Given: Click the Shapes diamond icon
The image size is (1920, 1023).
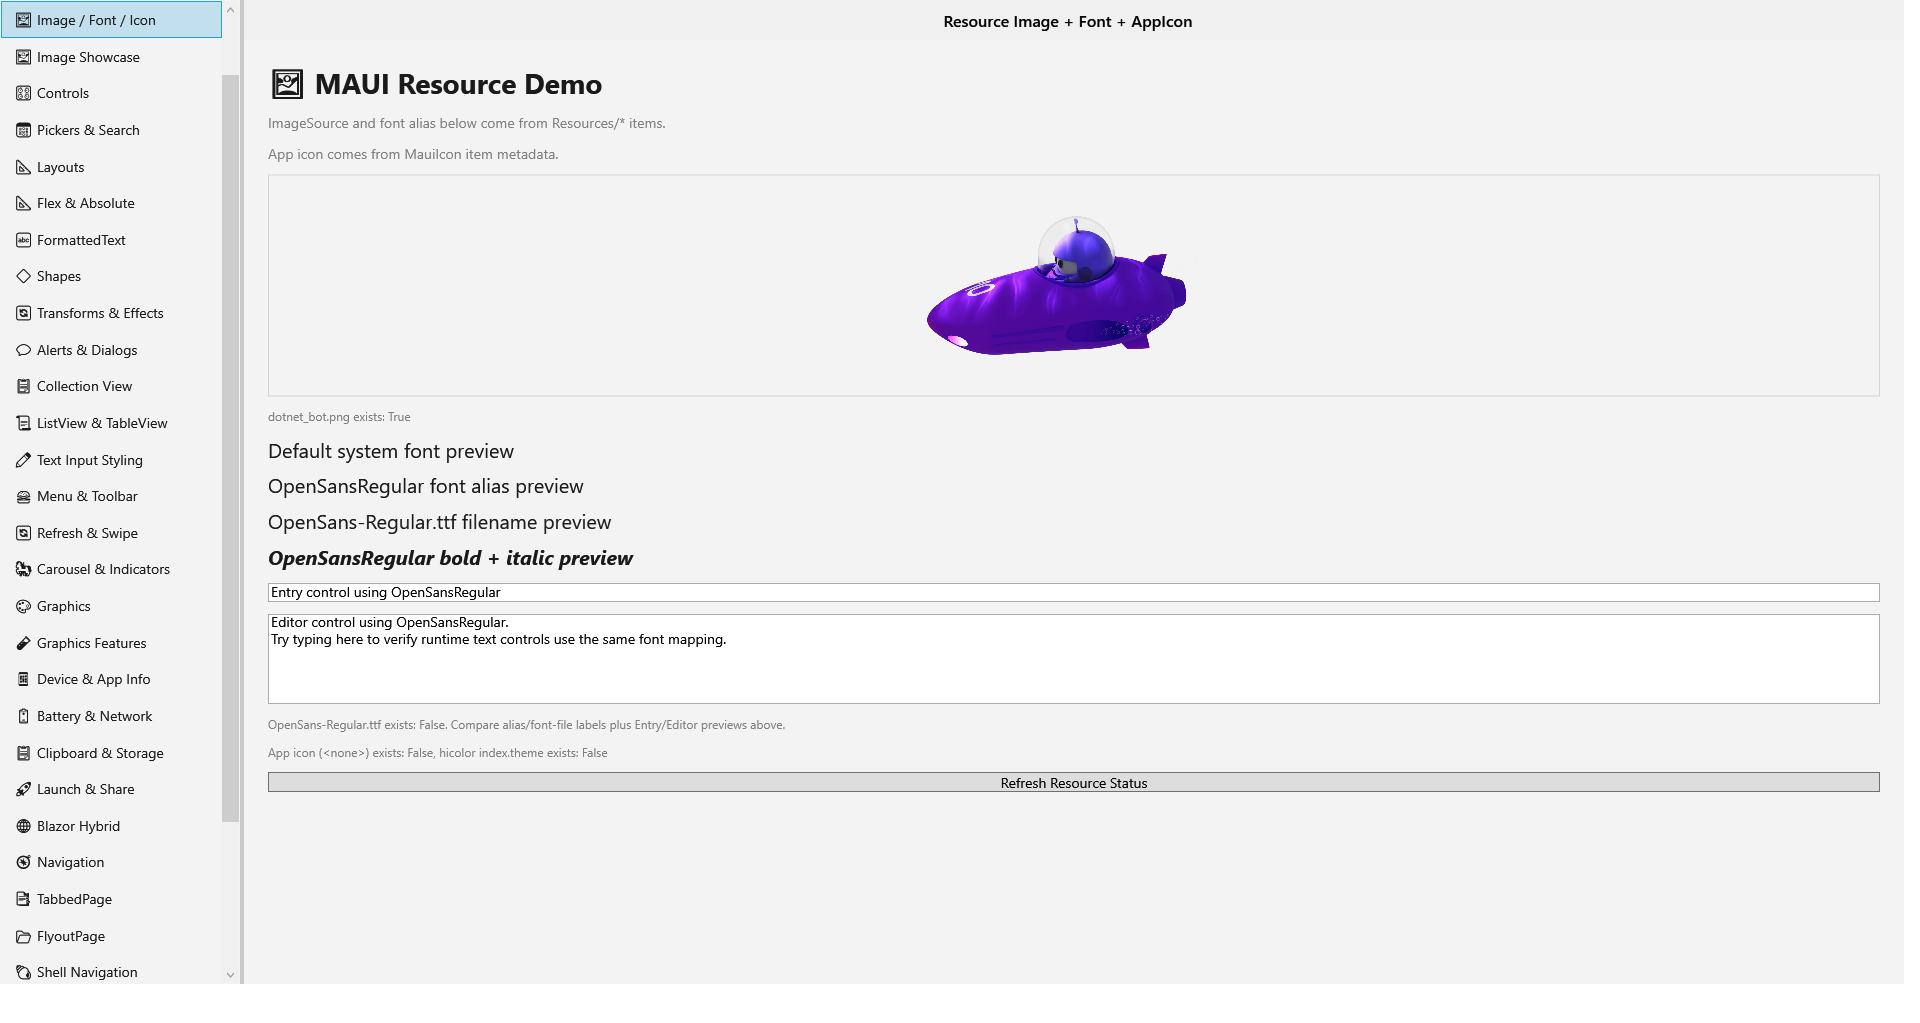Looking at the screenshot, I should point(23,276).
